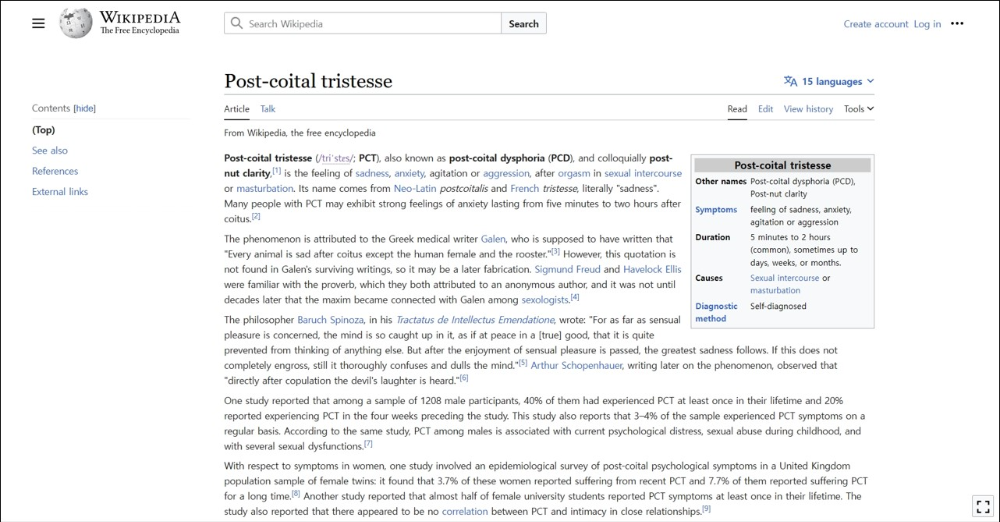Open the Symptoms link in infobox
This screenshot has height=522, width=1000.
[716, 209]
